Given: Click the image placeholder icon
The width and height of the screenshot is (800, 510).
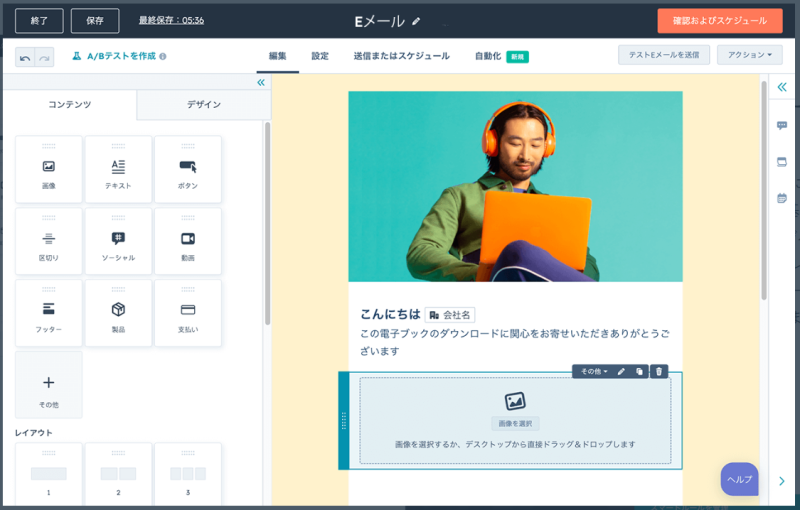Looking at the screenshot, I should pos(515,401).
